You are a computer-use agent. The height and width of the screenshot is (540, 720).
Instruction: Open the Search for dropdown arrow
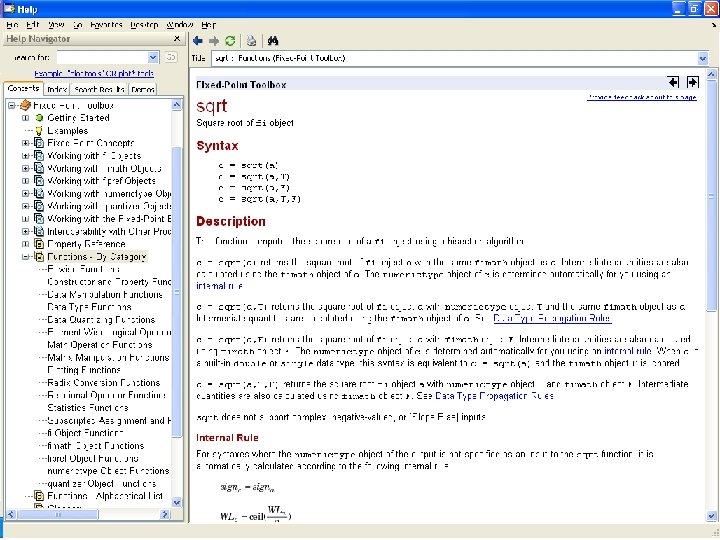(x=153, y=57)
